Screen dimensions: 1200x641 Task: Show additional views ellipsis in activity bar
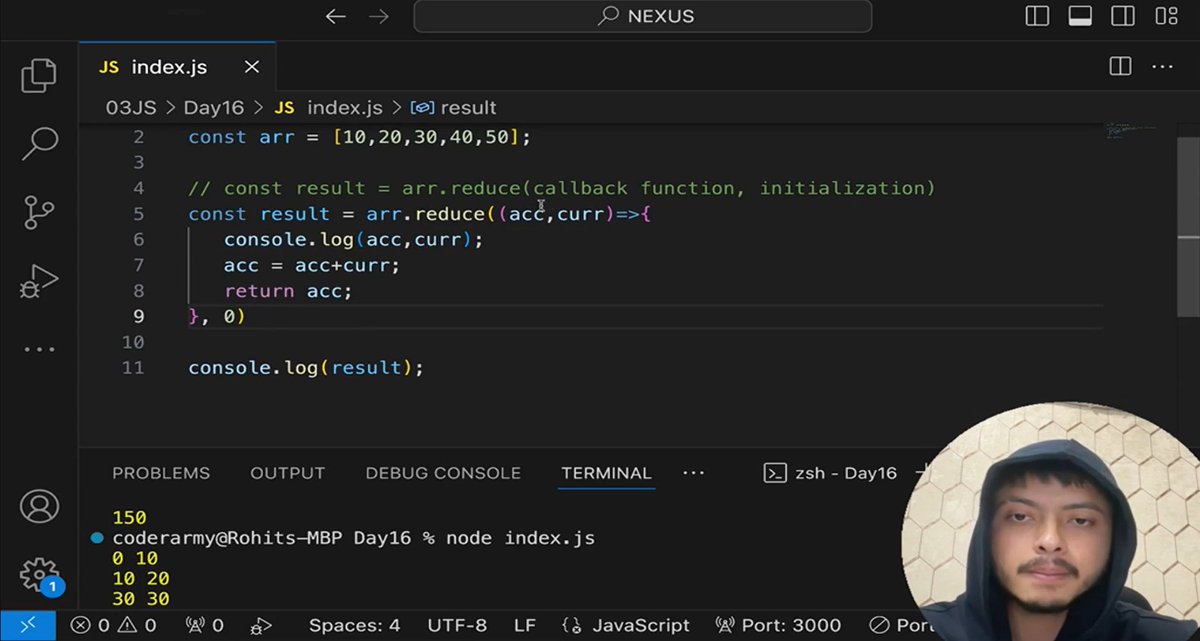39,349
